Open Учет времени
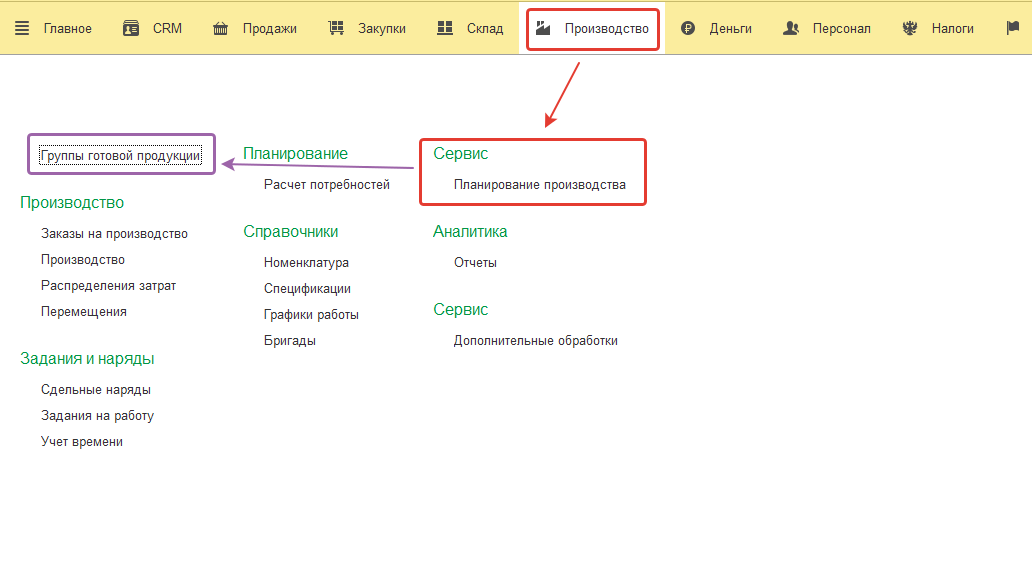 (x=82, y=442)
